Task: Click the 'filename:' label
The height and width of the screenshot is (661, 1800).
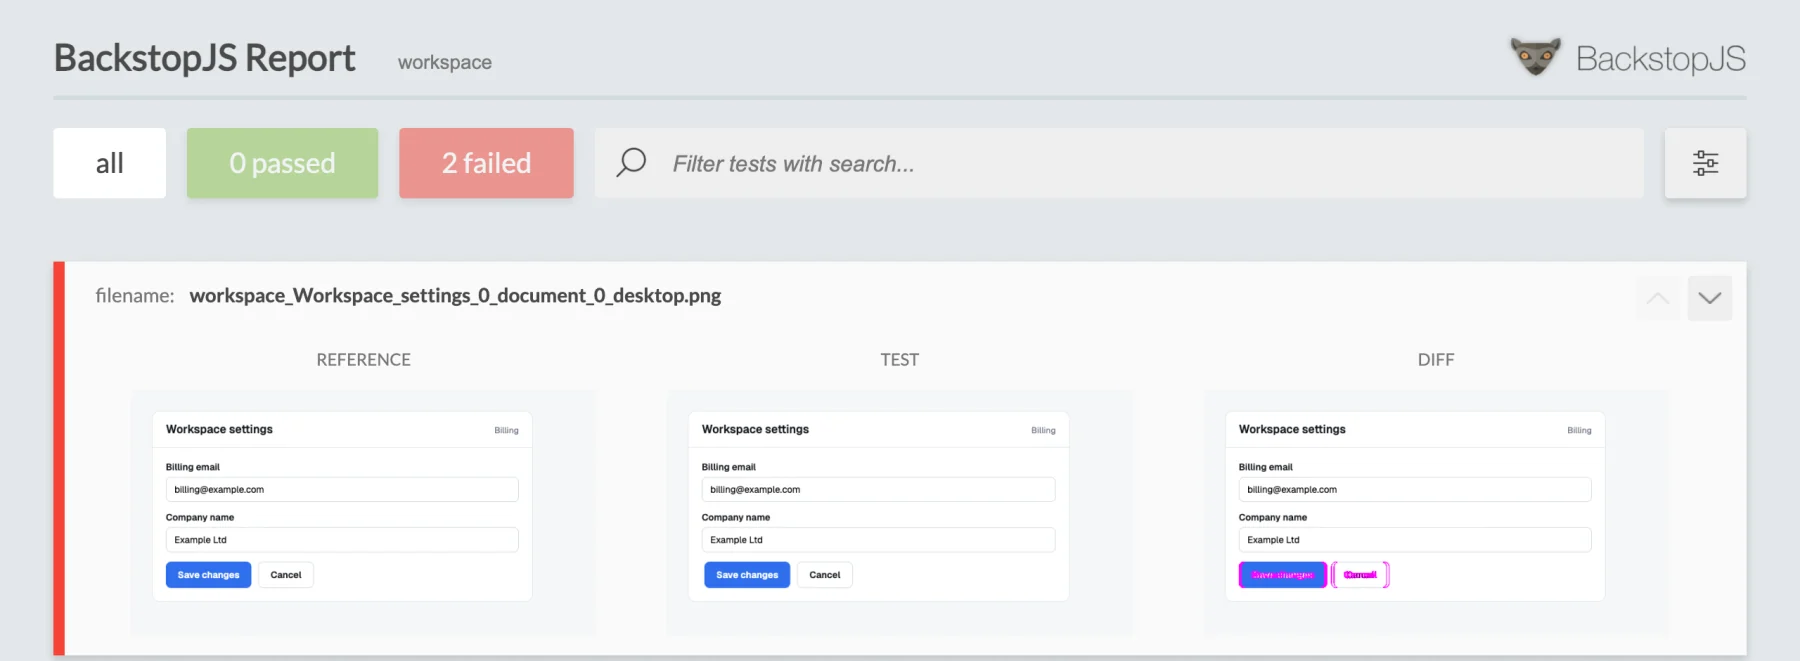Action: [135, 296]
